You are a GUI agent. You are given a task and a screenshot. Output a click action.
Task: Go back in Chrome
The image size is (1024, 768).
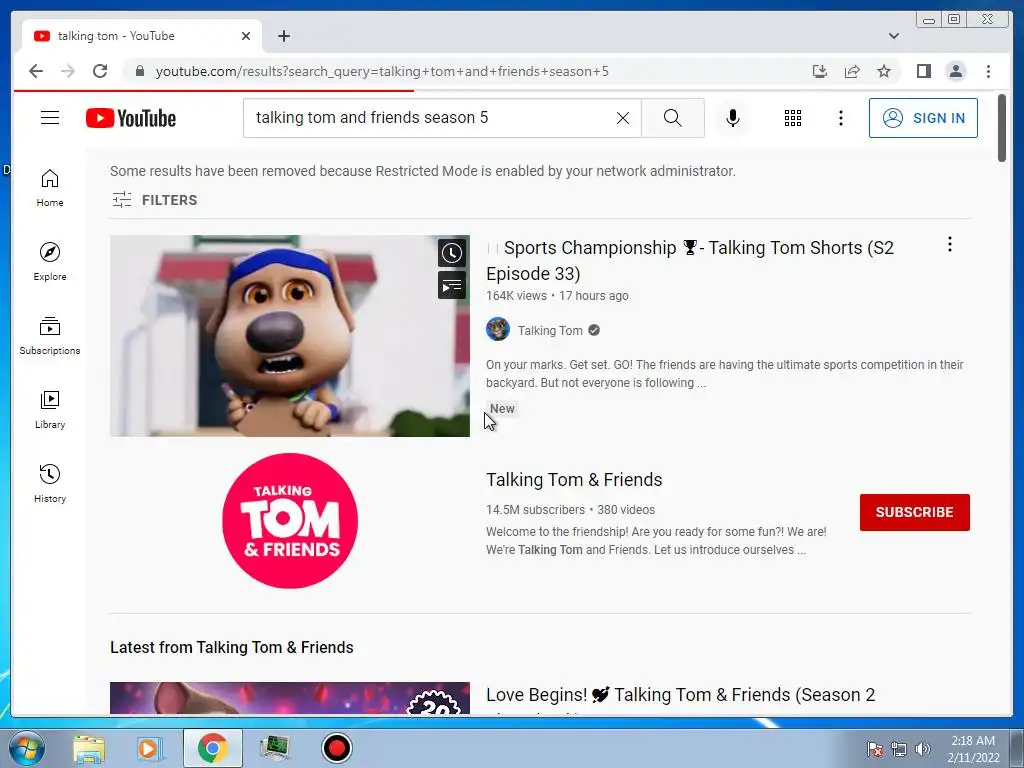36,71
